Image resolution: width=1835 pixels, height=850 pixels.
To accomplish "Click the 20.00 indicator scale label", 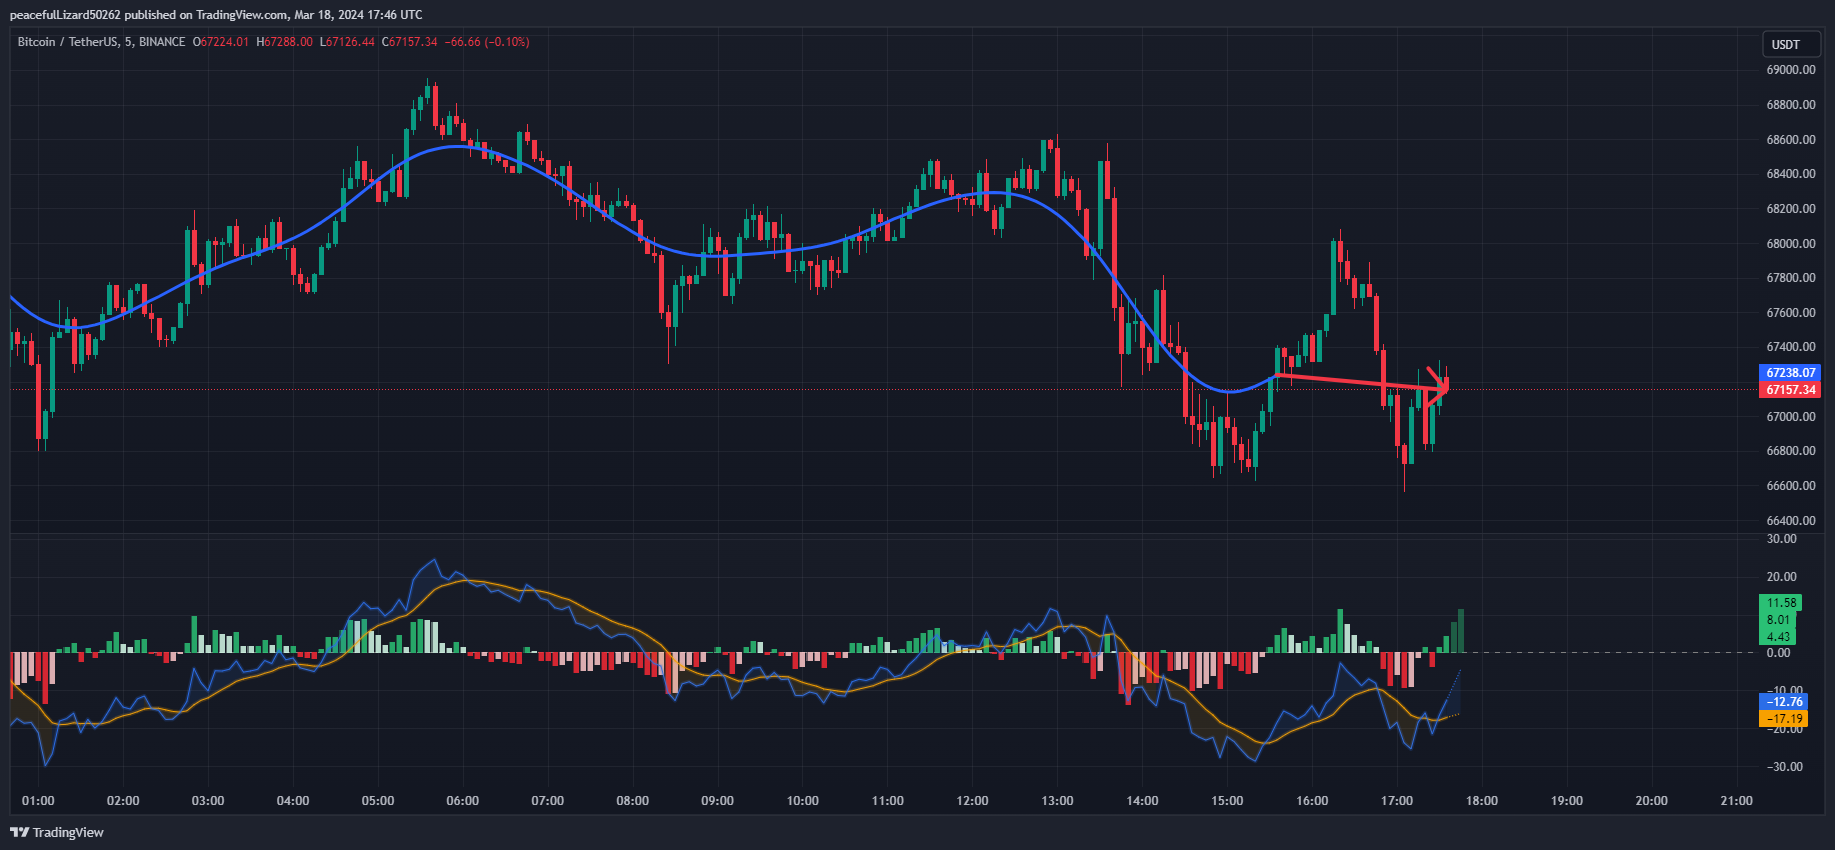I will click(x=1782, y=577).
